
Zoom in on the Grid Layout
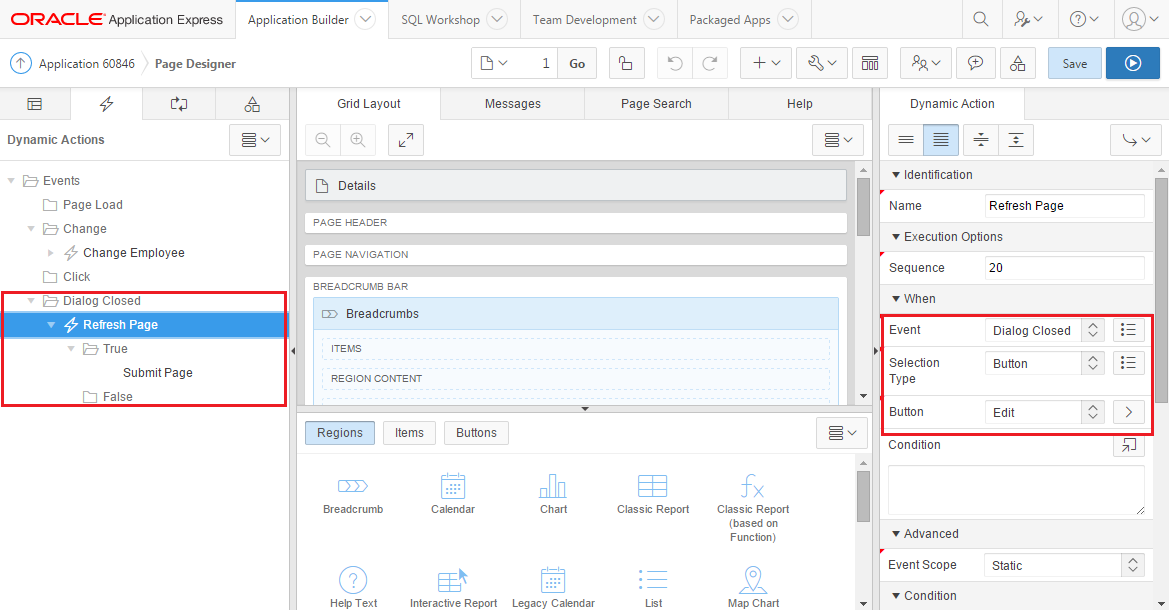(x=358, y=140)
